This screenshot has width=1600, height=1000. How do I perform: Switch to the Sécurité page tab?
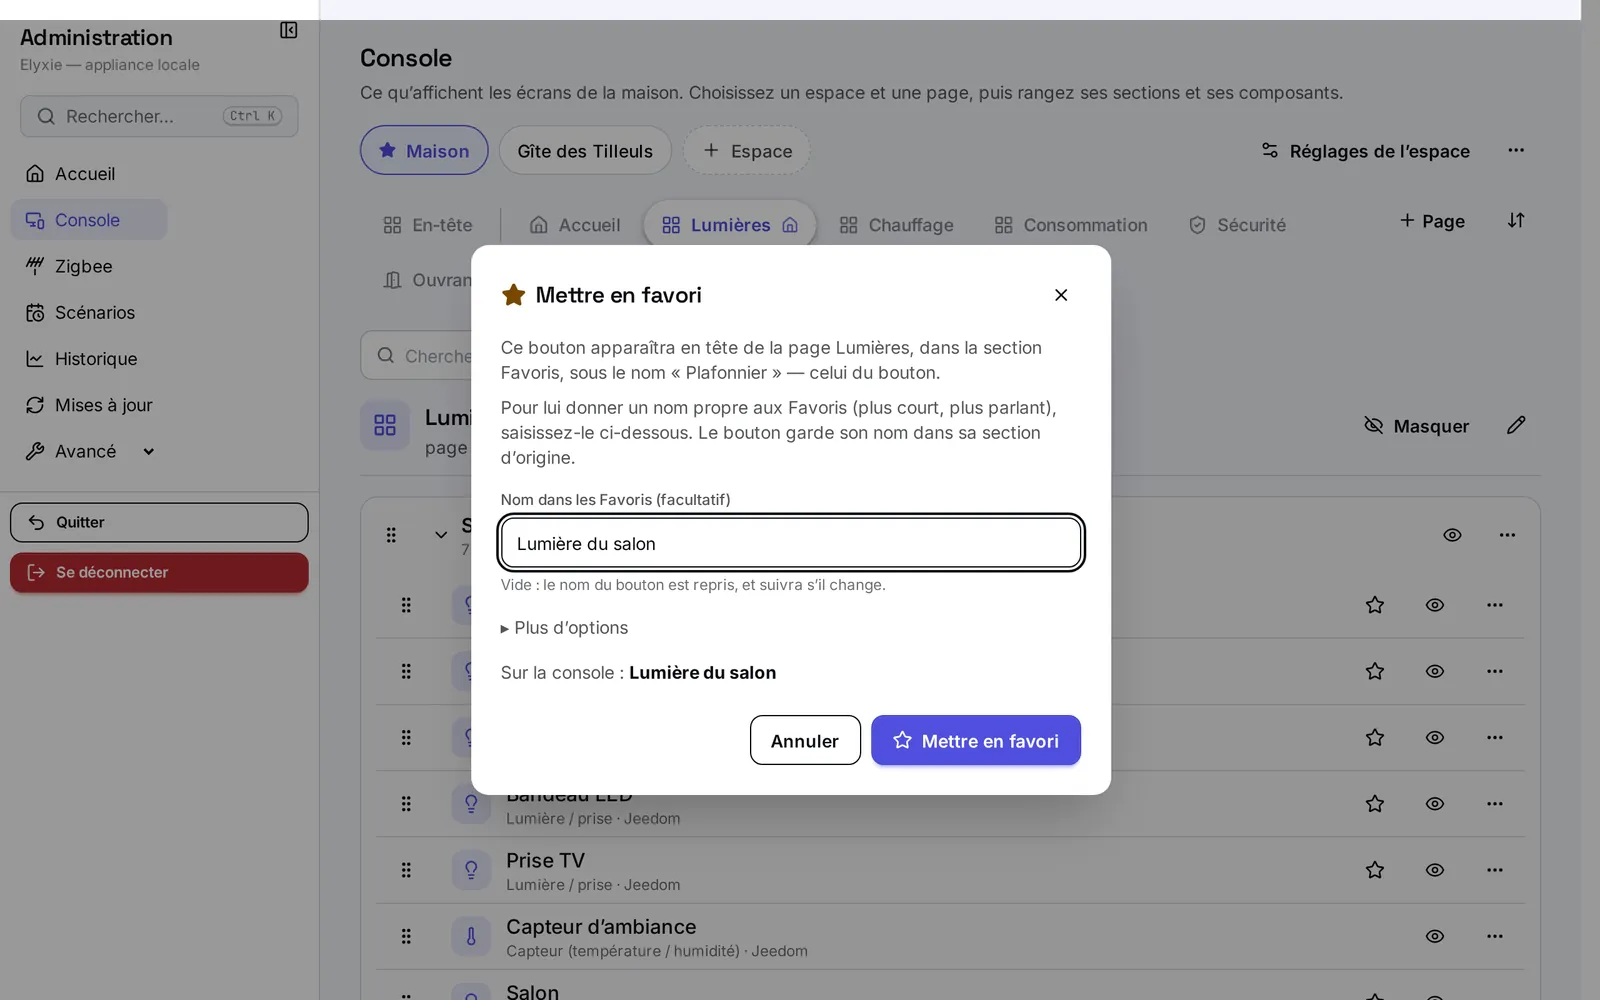click(1237, 225)
